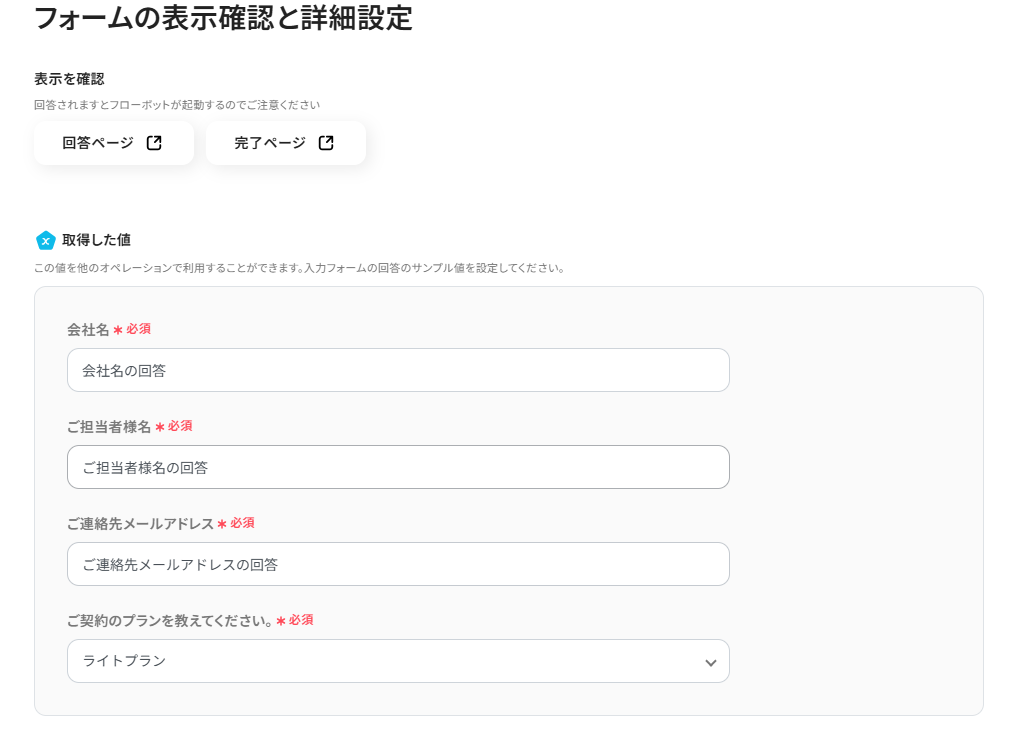This screenshot has height=734, width=1011.
Task: Click the blue pentagon icon beside 取得した値
Action: tap(45, 240)
